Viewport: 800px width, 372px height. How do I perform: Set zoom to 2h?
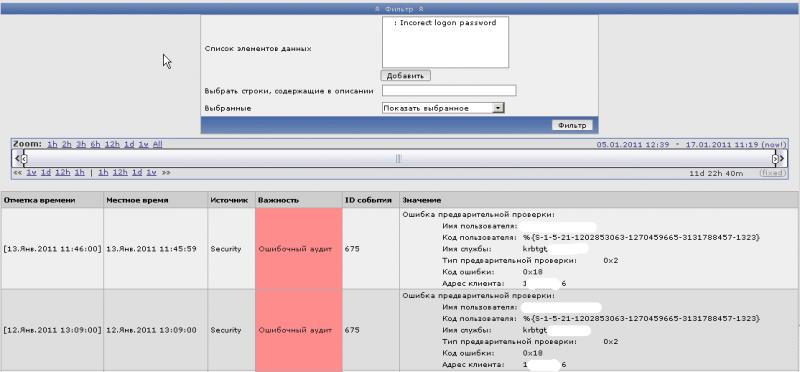tap(67, 144)
